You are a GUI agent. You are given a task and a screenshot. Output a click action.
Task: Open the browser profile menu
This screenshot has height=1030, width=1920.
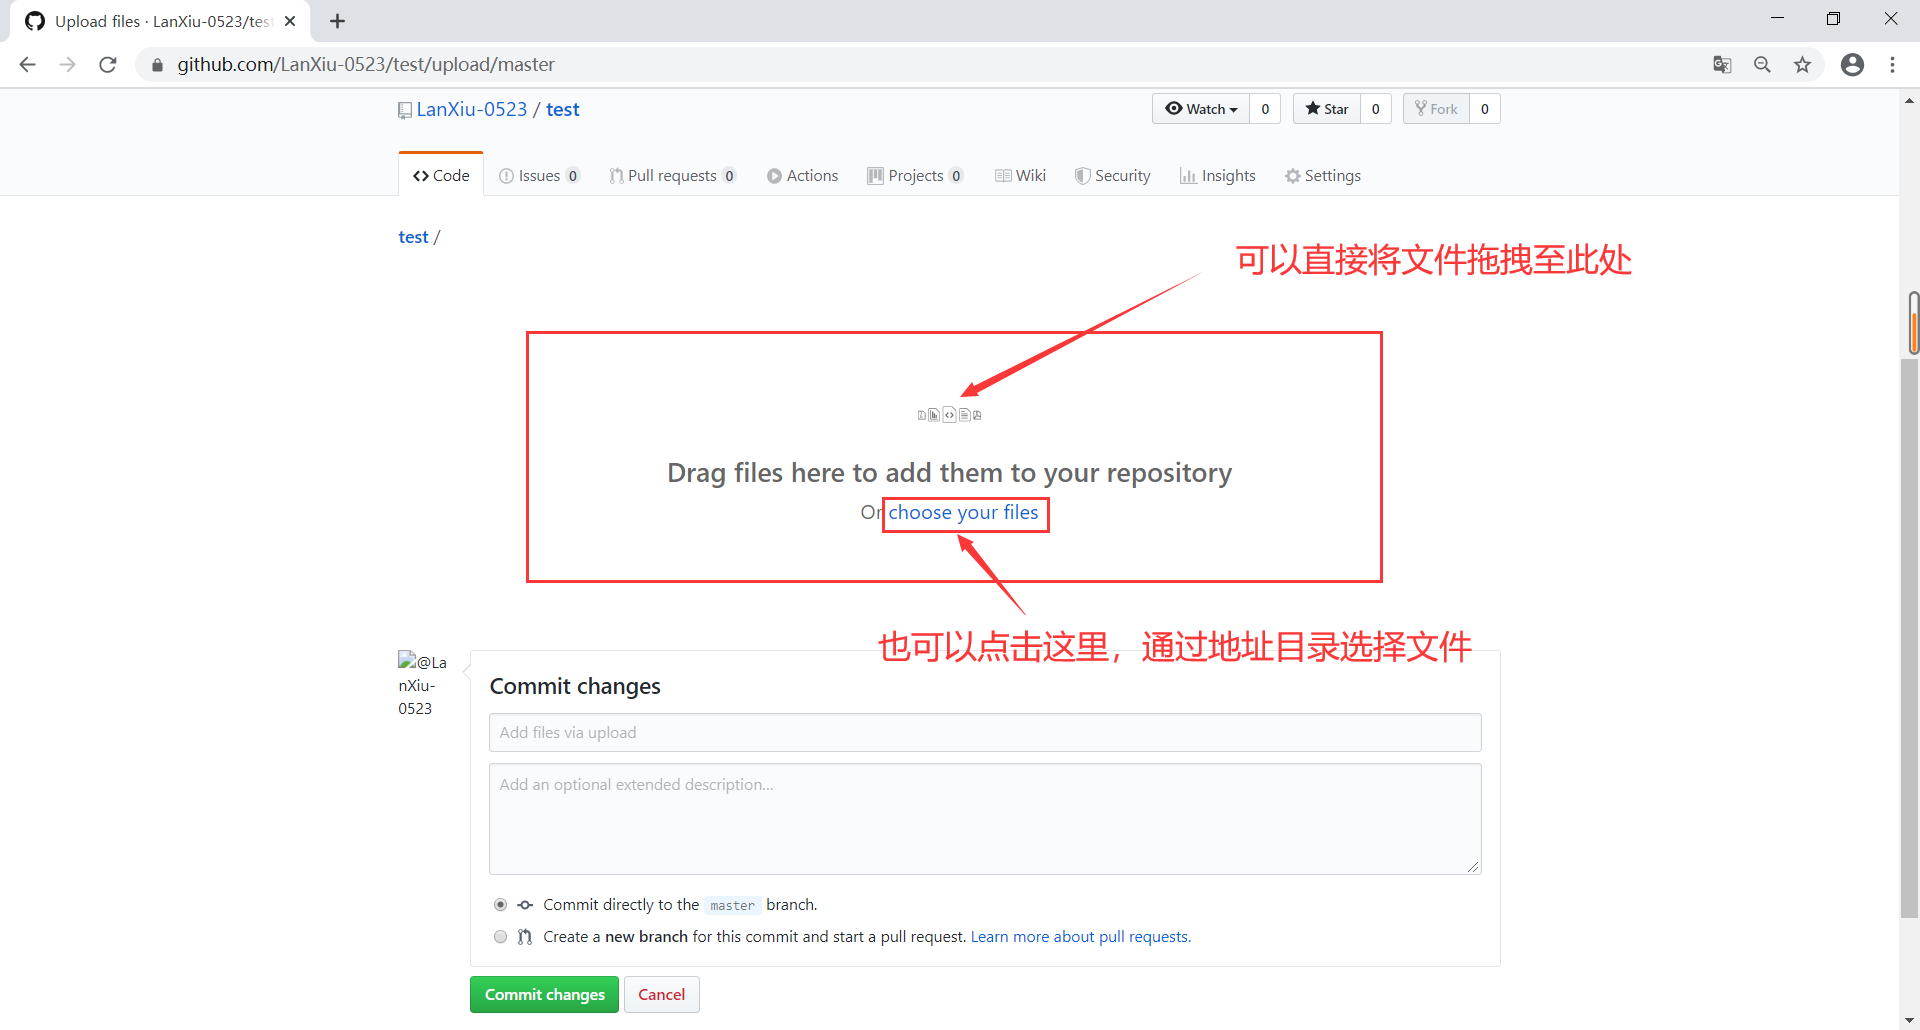(1852, 64)
